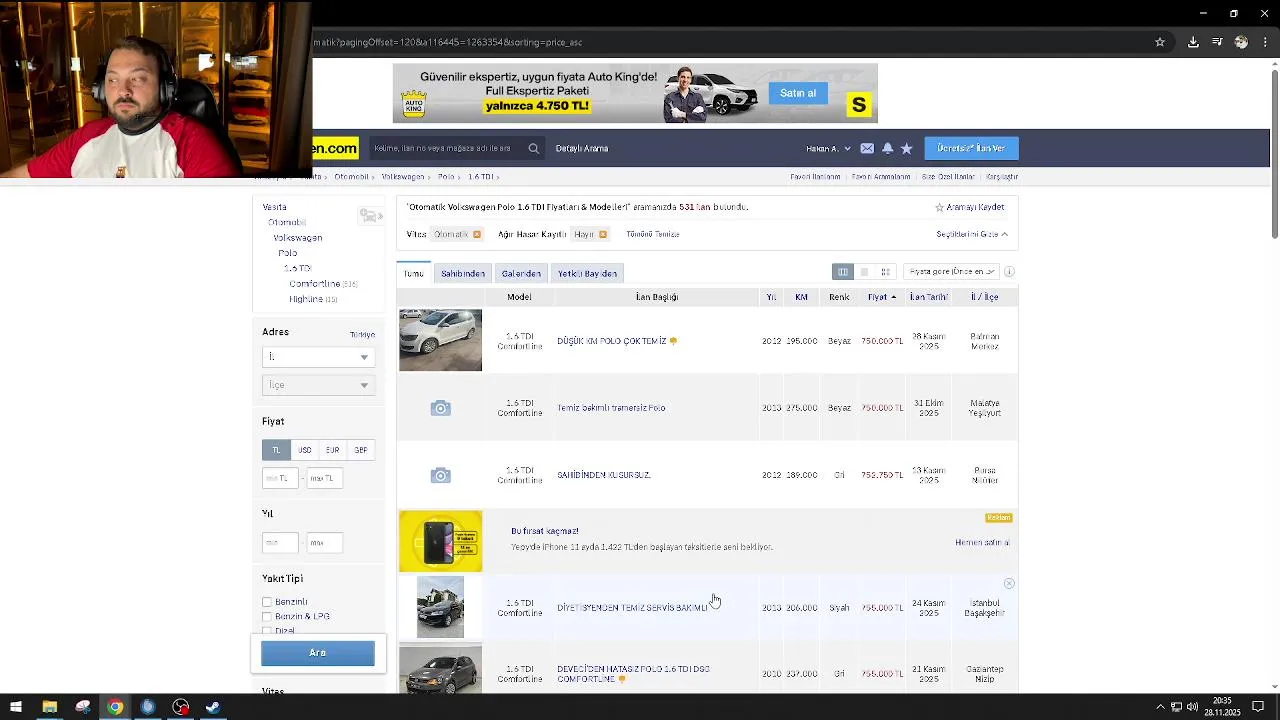Click the Satın al button in banner

click(x=798, y=93)
